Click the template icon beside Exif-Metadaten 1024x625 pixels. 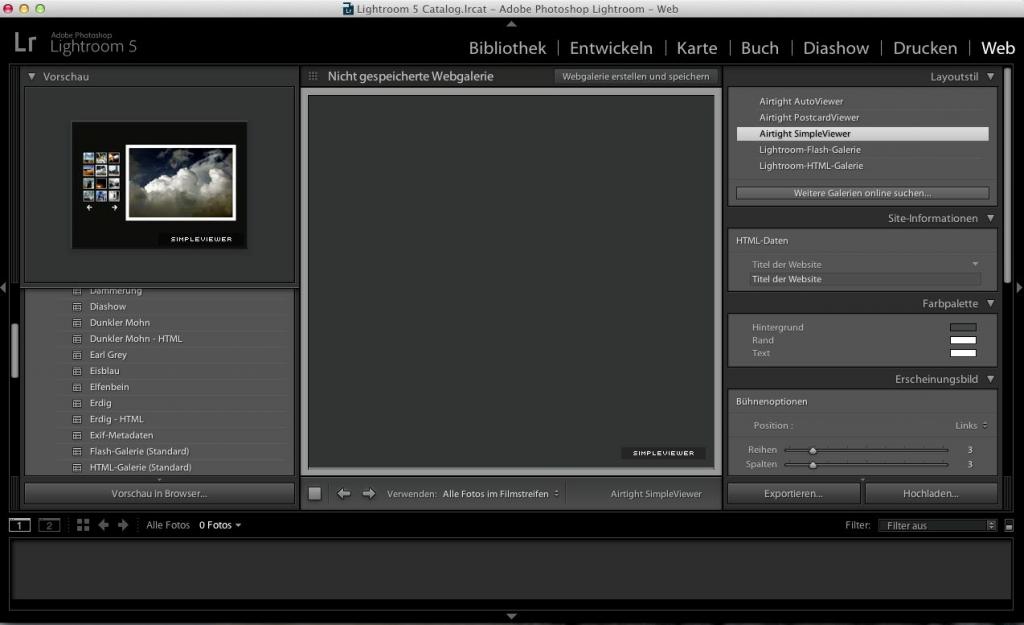click(77, 436)
